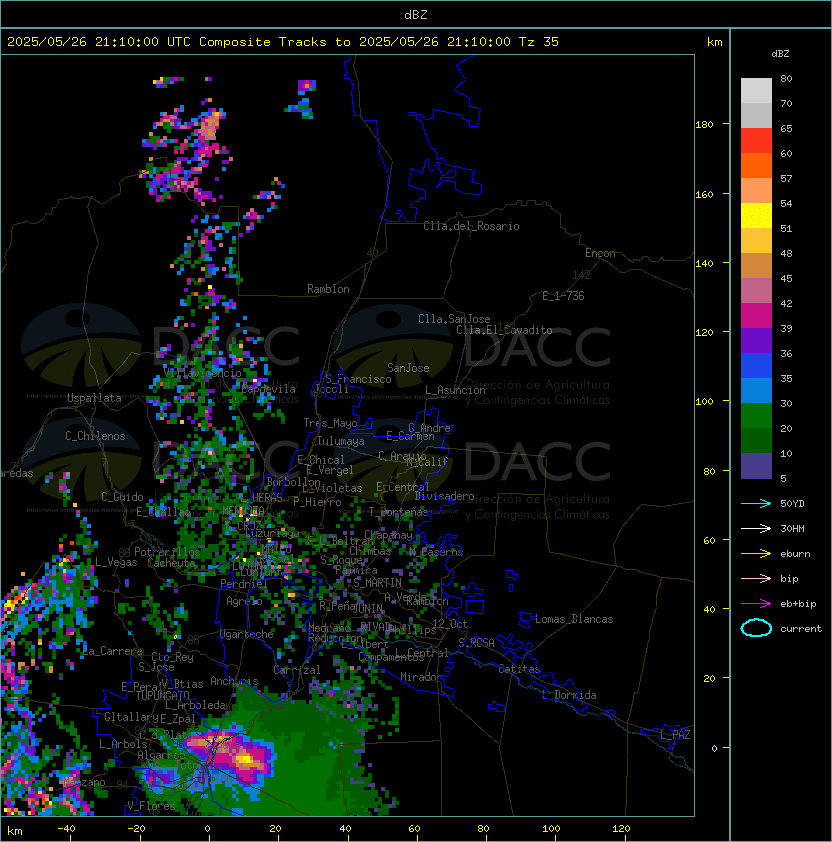Click the Anchoris place label
This screenshot has width=832, height=842.
234,681
